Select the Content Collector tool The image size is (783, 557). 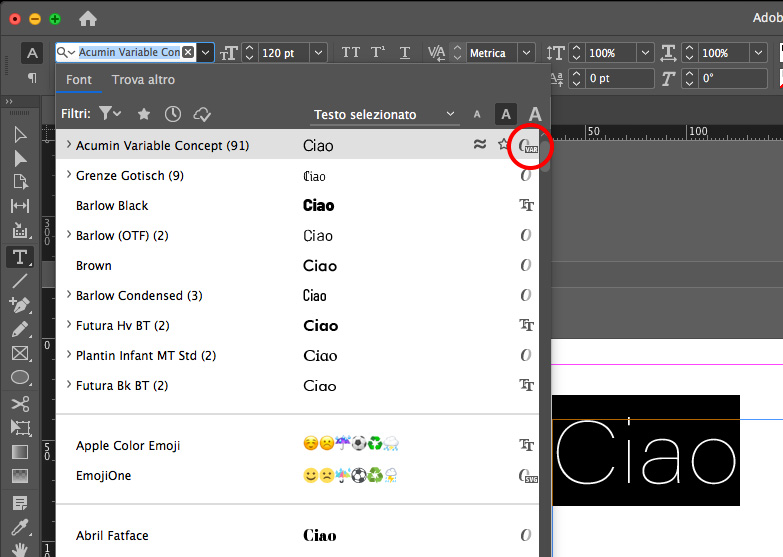pyautogui.click(x=20, y=230)
